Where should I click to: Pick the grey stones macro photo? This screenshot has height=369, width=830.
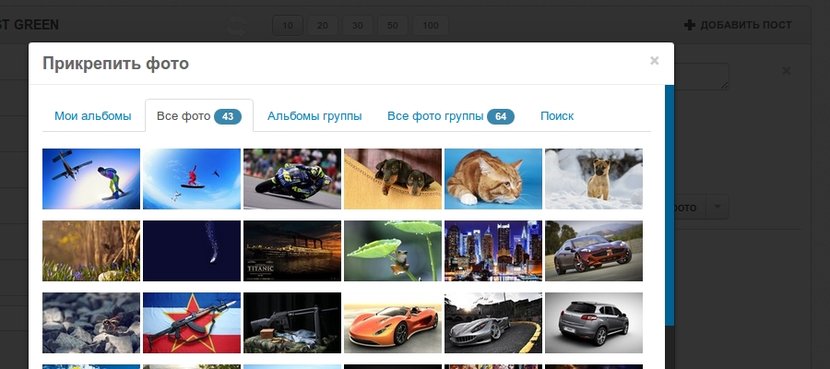[91, 323]
